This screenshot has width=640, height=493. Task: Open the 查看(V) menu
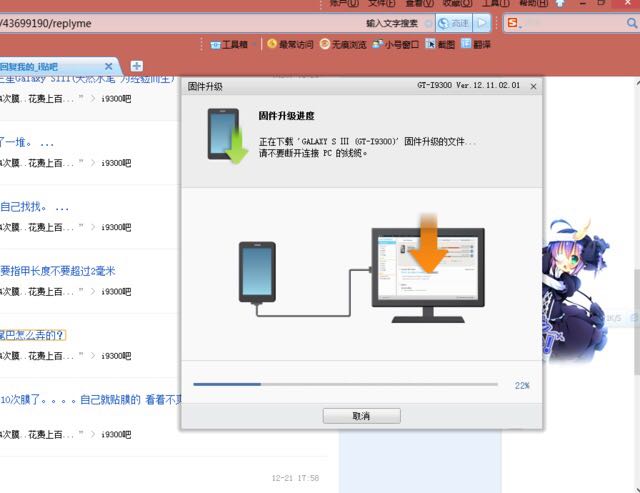click(x=420, y=3)
